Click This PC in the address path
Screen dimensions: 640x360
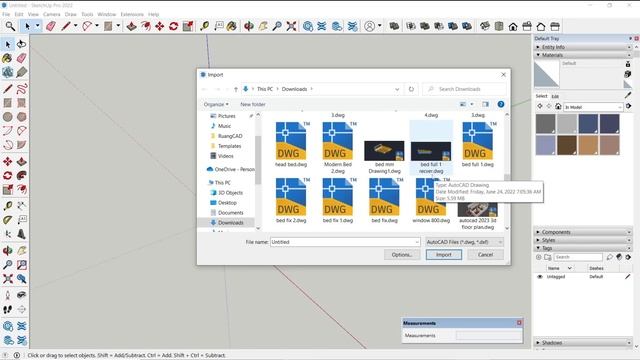click(x=265, y=89)
